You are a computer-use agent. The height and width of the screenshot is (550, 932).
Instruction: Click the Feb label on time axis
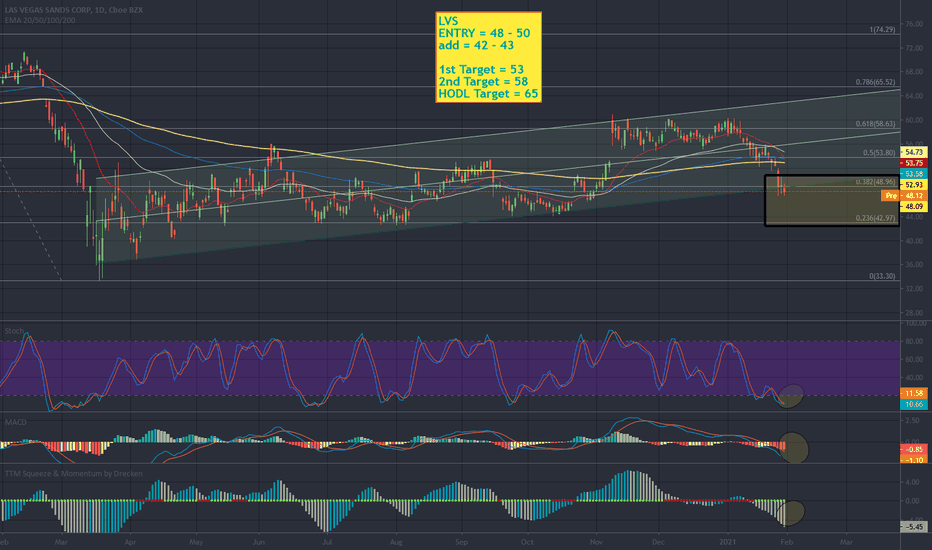pyautogui.click(x=786, y=542)
